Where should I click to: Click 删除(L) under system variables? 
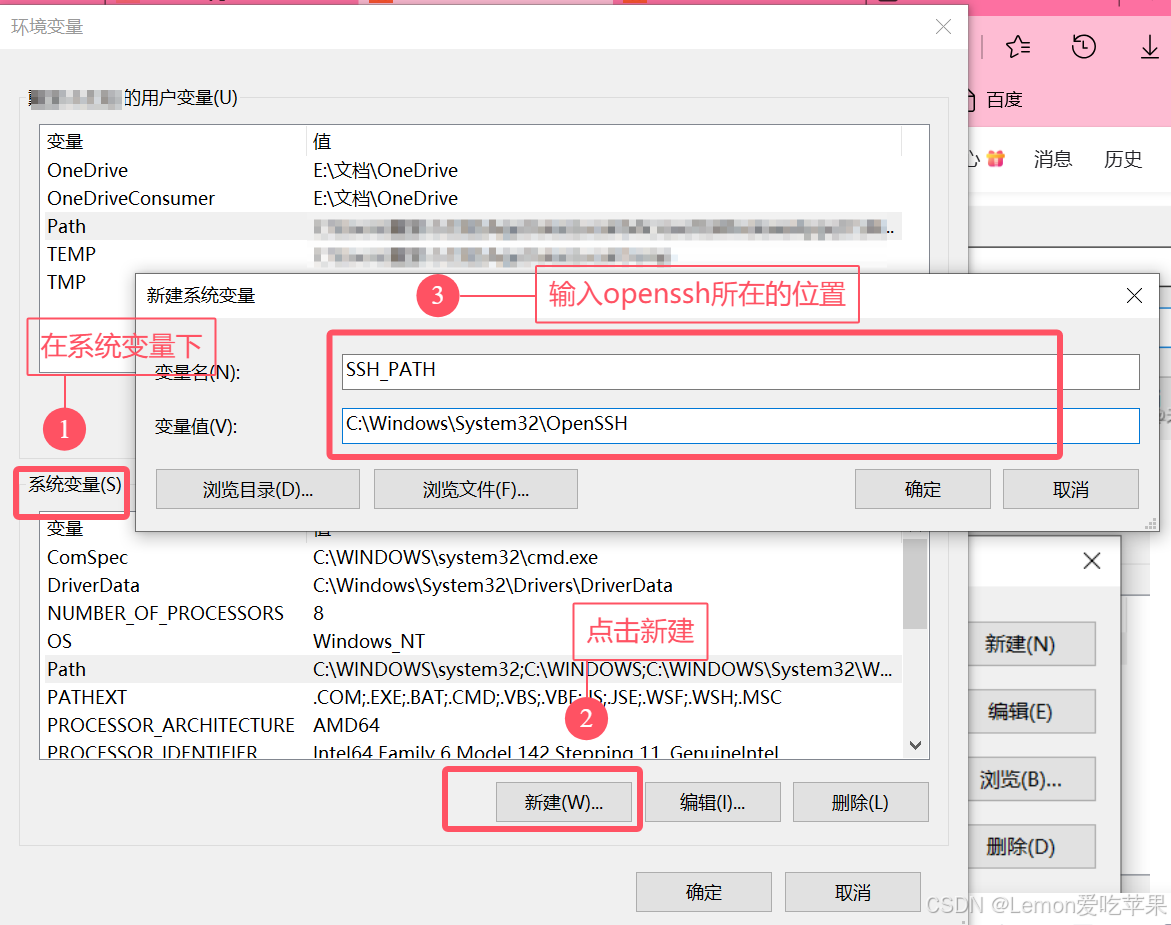[x=860, y=802]
